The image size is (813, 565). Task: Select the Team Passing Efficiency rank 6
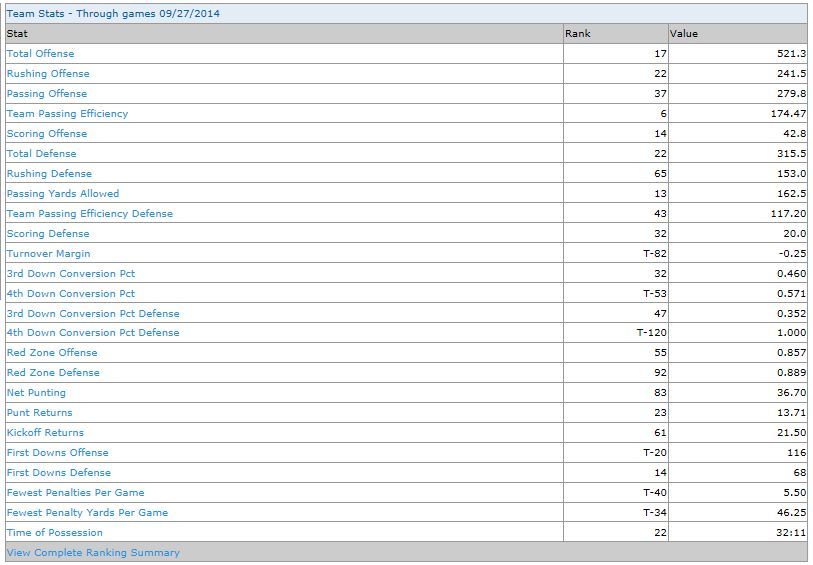coord(664,114)
